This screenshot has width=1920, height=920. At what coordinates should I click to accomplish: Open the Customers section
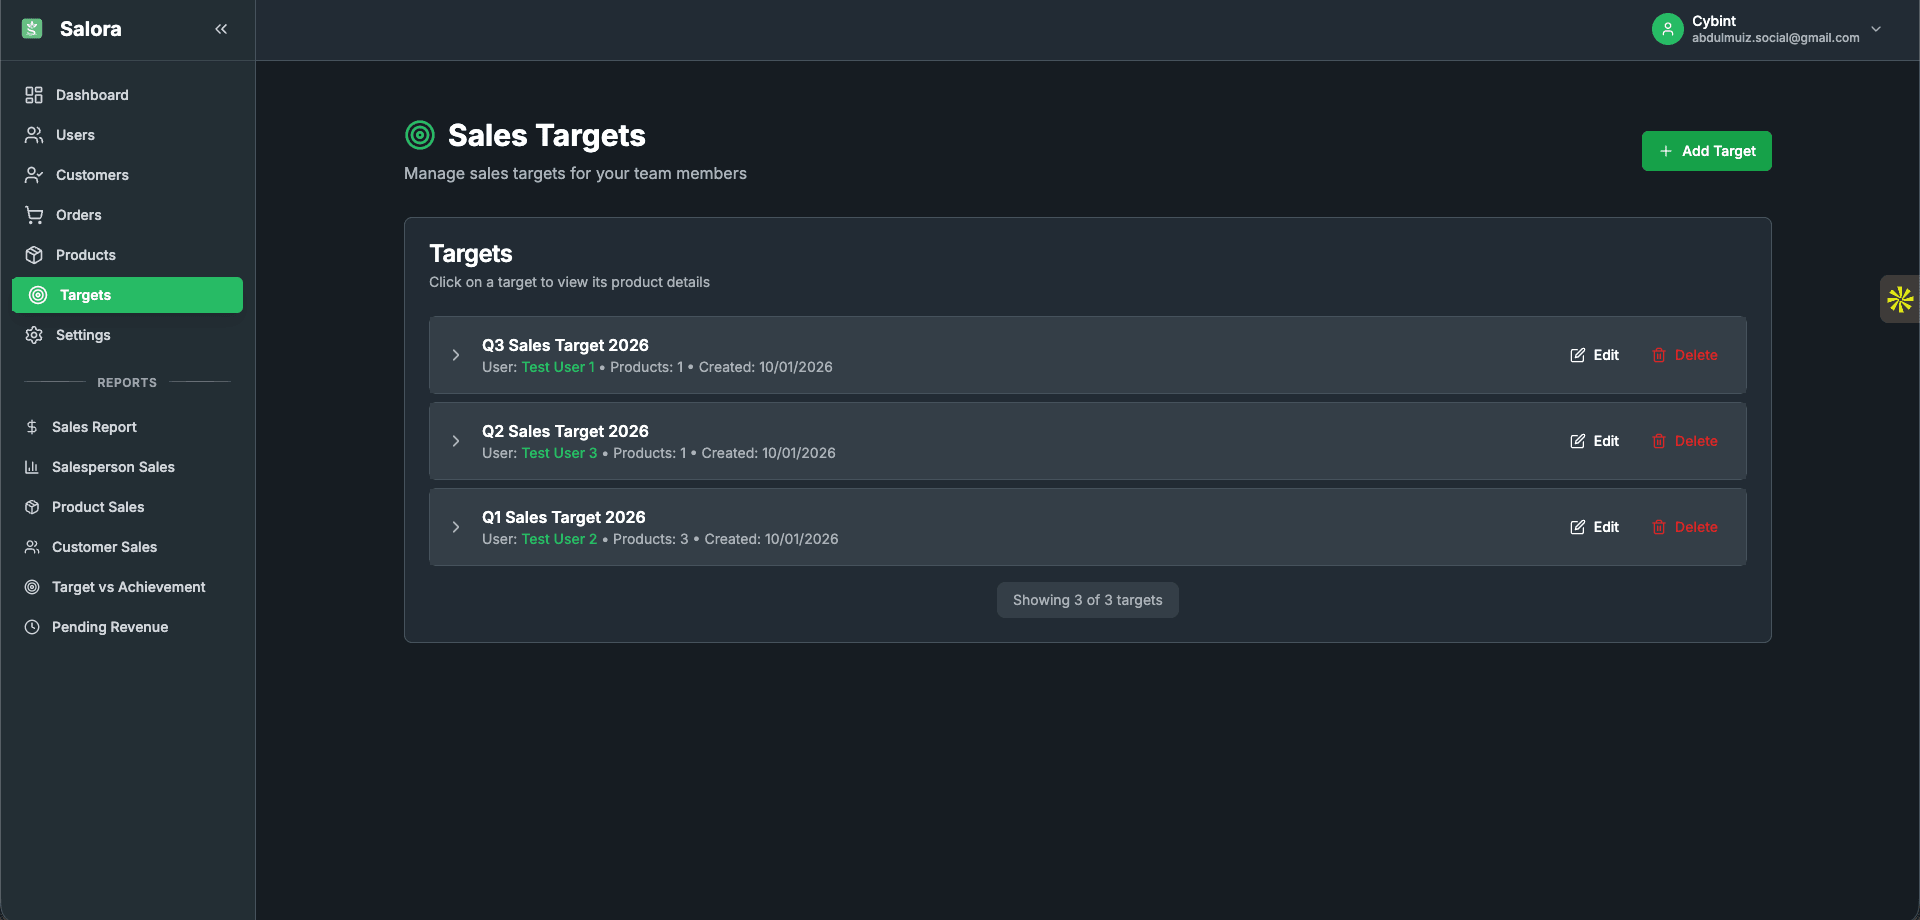[x=91, y=175]
